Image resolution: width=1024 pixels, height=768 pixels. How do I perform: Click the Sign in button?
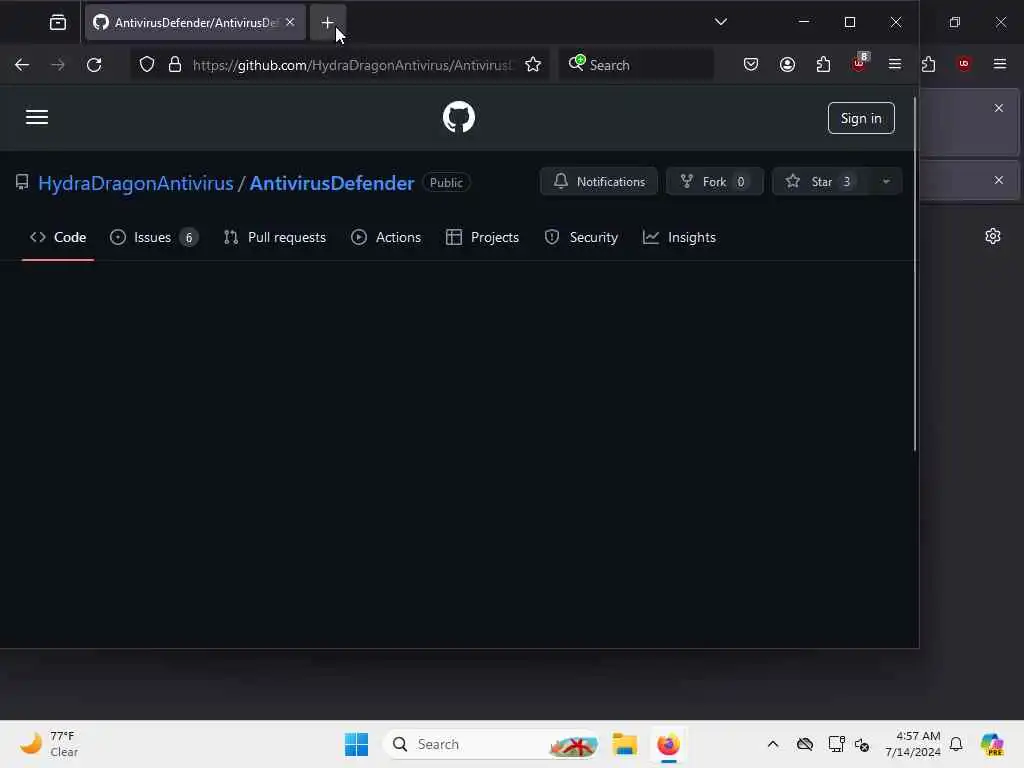pyautogui.click(x=861, y=118)
